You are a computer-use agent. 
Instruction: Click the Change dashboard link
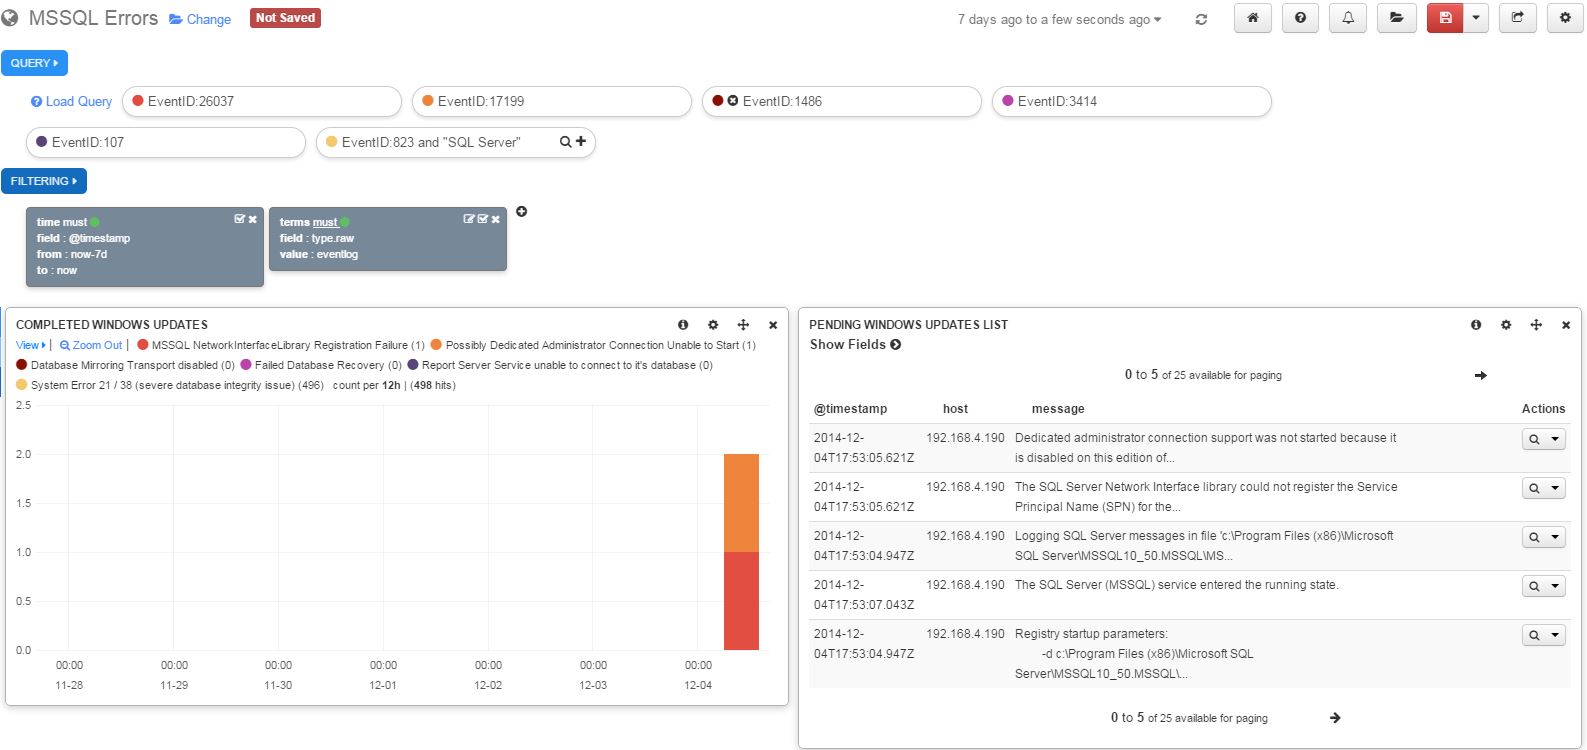click(x=200, y=19)
